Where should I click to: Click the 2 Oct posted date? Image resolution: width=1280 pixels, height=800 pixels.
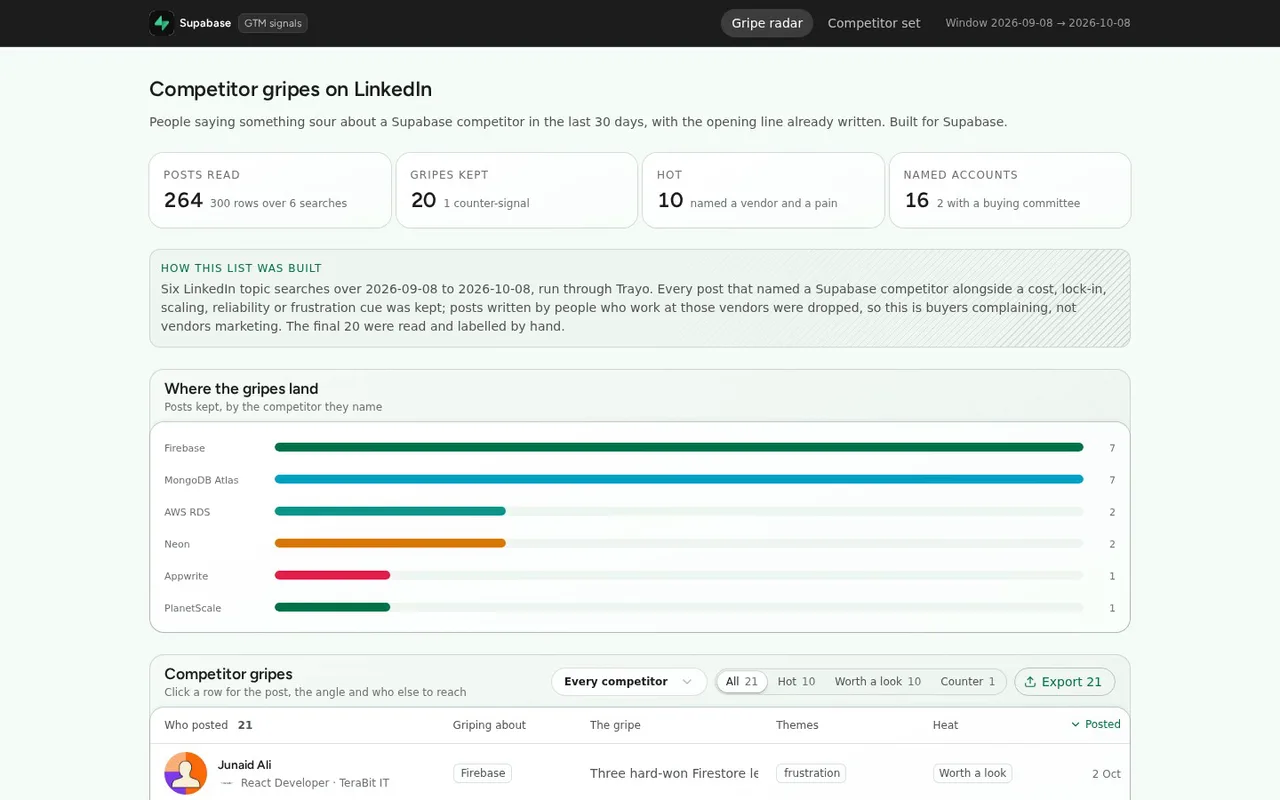point(1106,774)
